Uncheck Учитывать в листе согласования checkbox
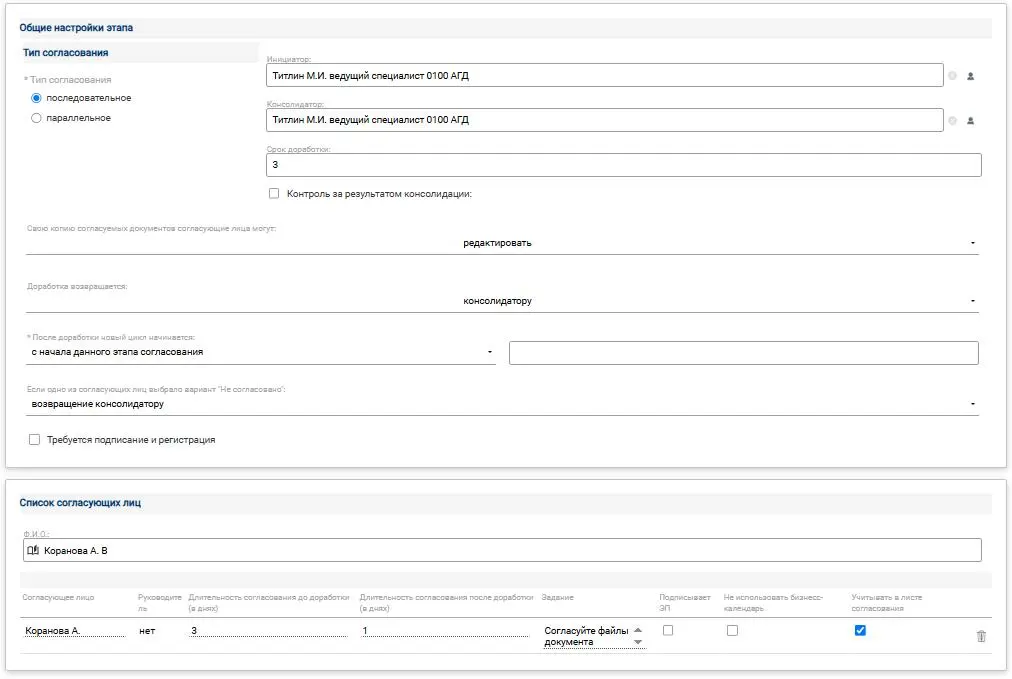Image resolution: width=1012 pixels, height=679 pixels. 860,630
